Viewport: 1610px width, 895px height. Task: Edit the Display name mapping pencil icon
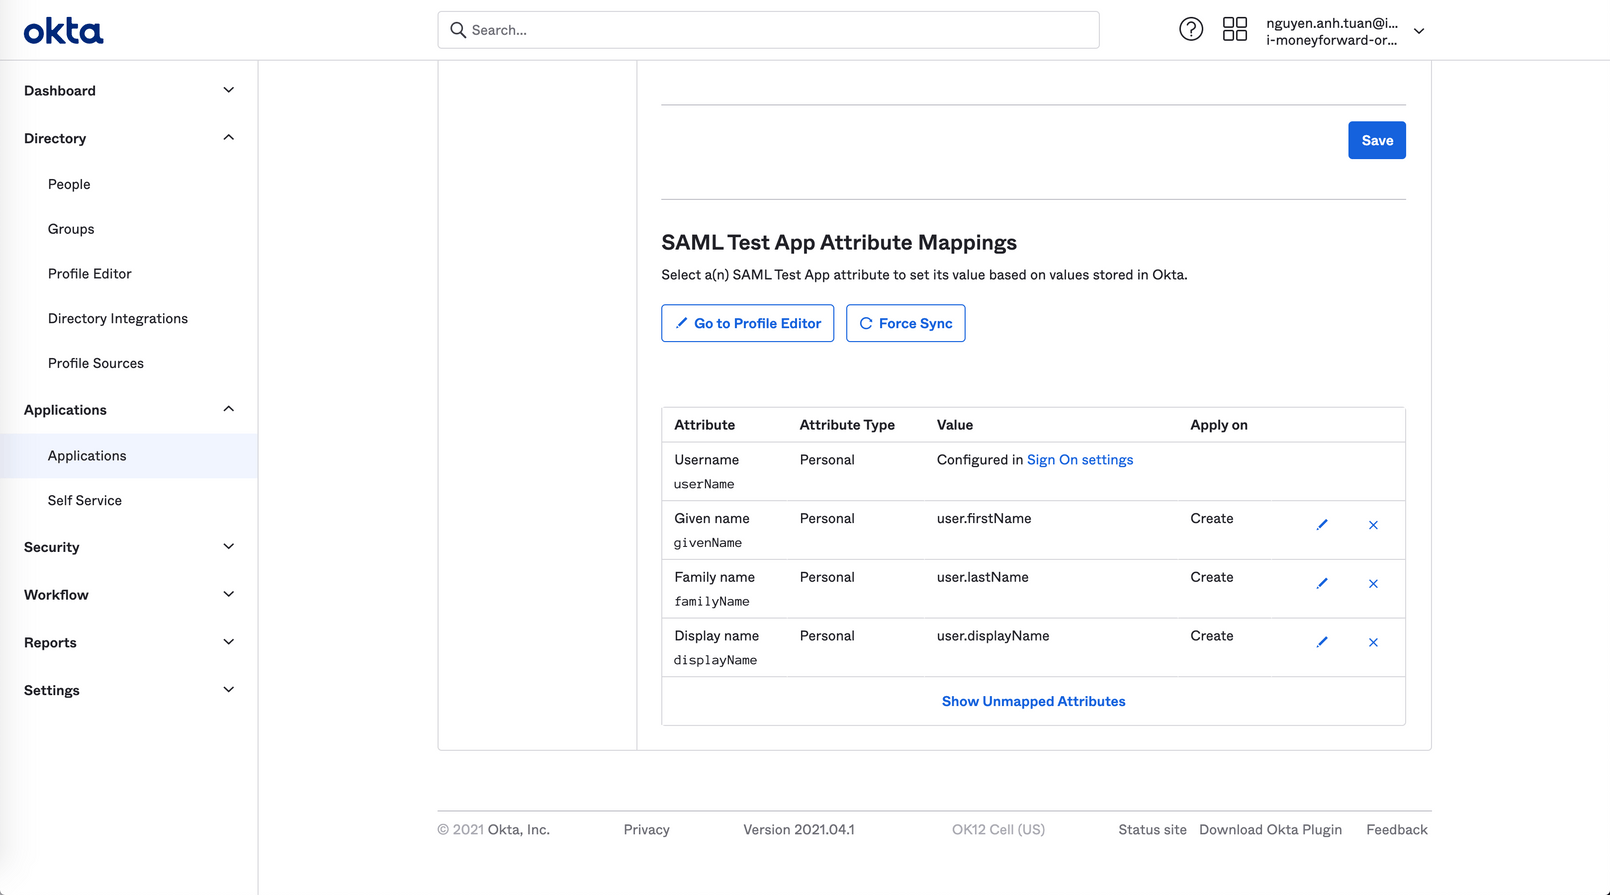pos(1322,642)
